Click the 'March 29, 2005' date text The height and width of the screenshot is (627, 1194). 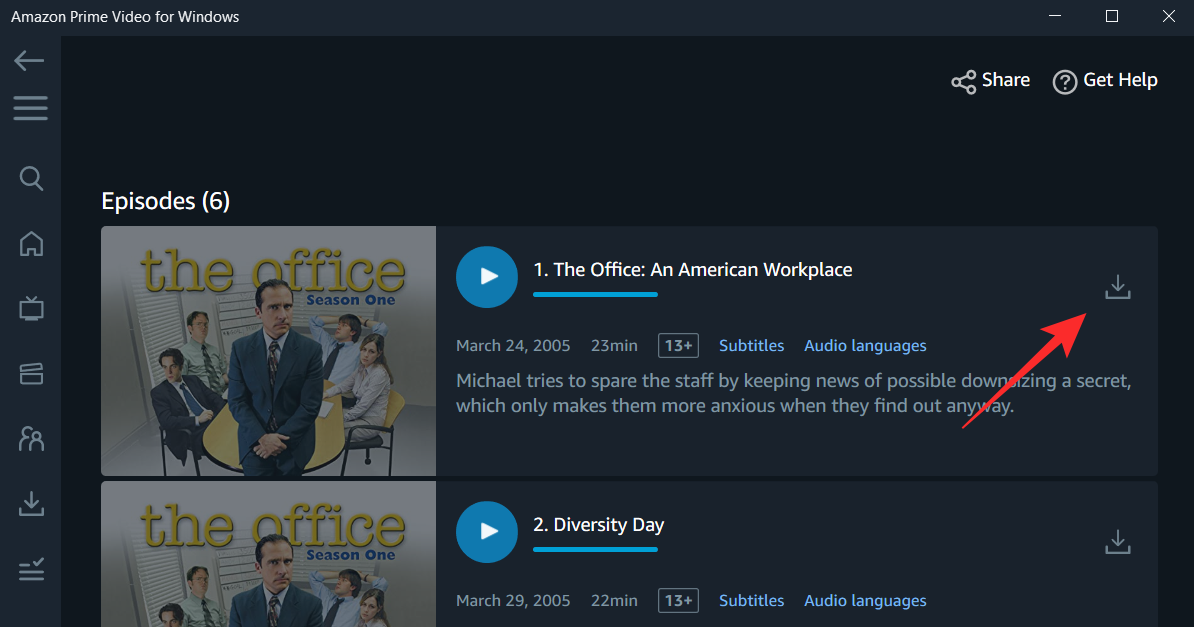point(513,601)
